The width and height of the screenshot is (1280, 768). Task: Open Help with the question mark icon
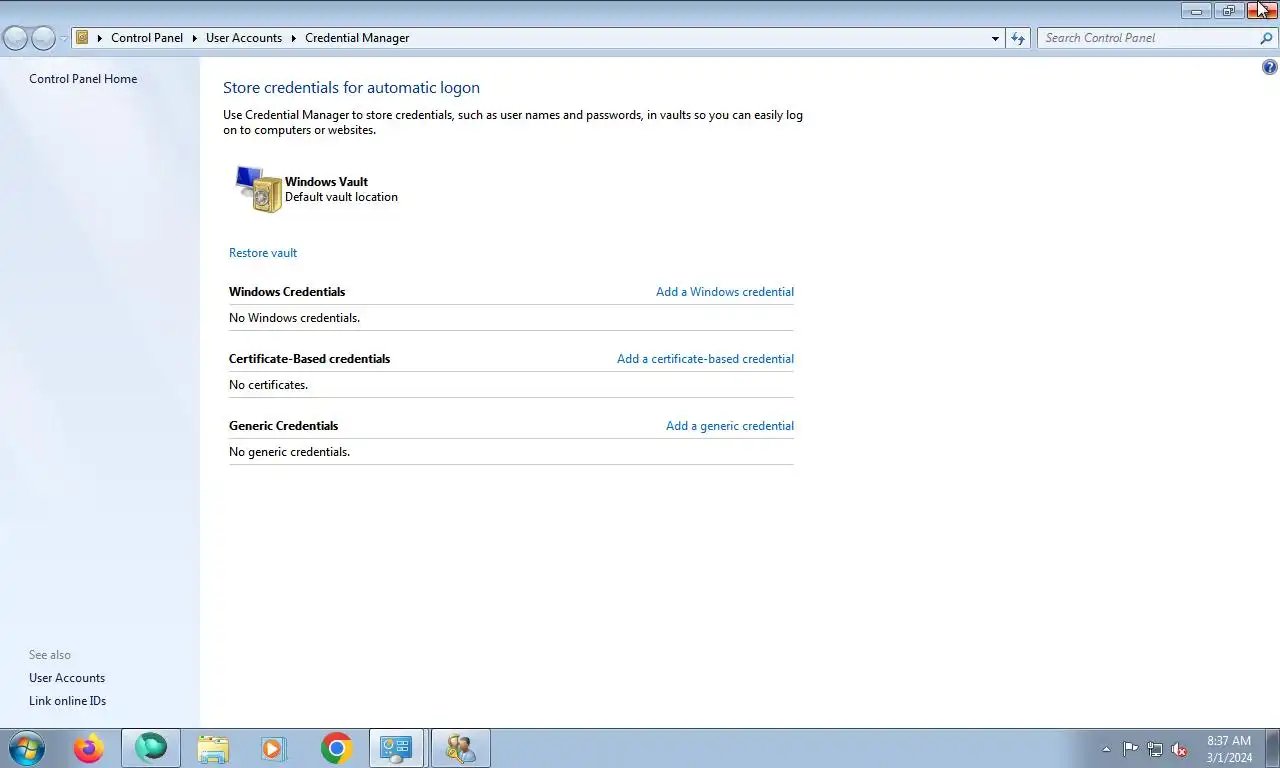(1269, 68)
